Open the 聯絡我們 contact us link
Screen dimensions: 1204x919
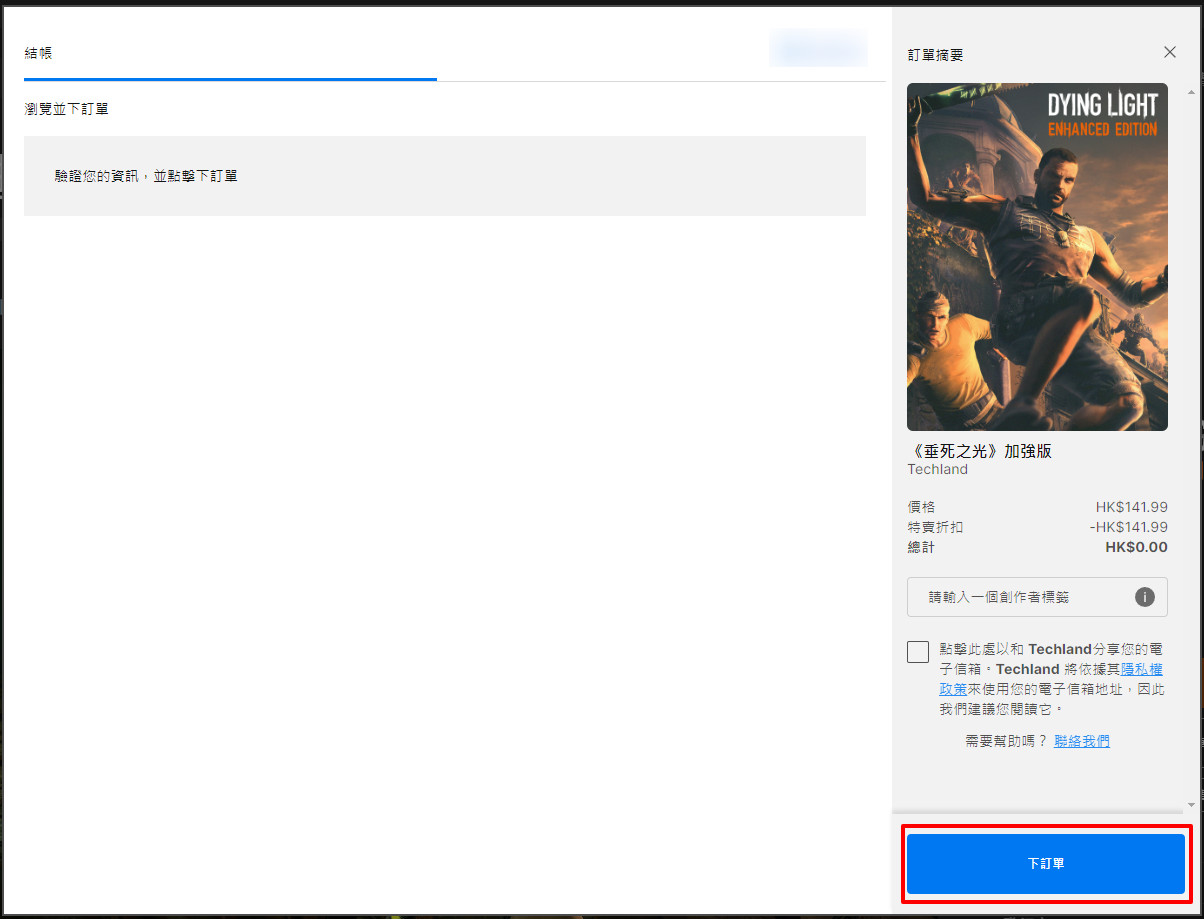pyautogui.click(x=1082, y=741)
